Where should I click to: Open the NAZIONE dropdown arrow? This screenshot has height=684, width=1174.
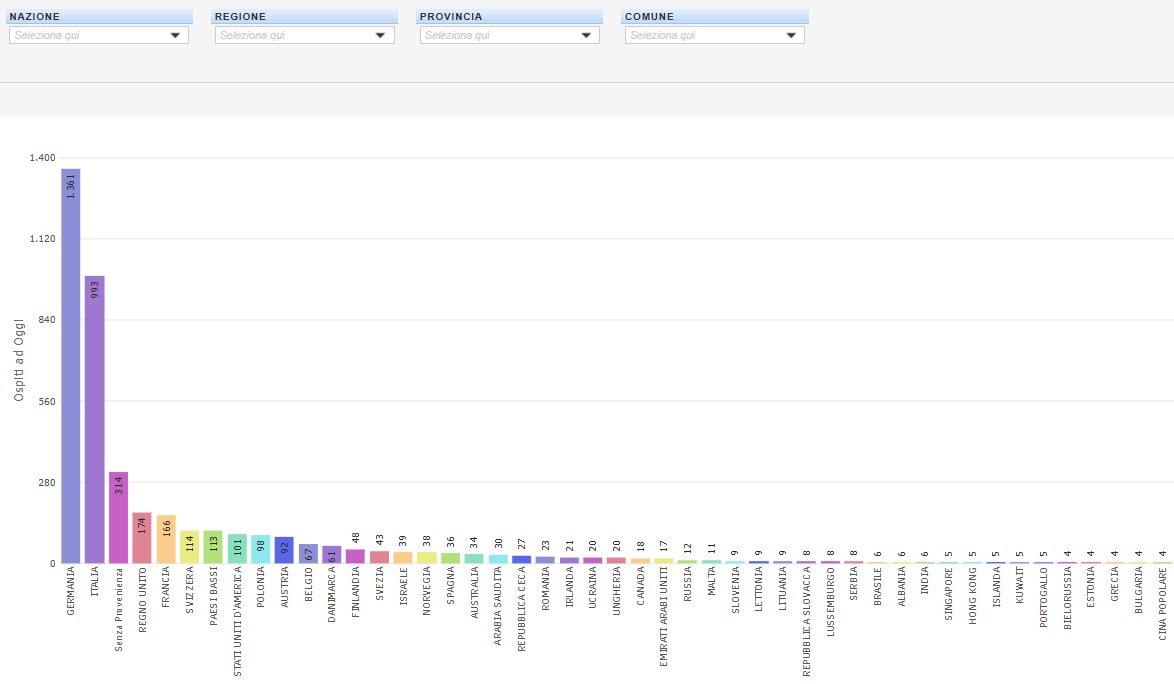click(x=176, y=35)
